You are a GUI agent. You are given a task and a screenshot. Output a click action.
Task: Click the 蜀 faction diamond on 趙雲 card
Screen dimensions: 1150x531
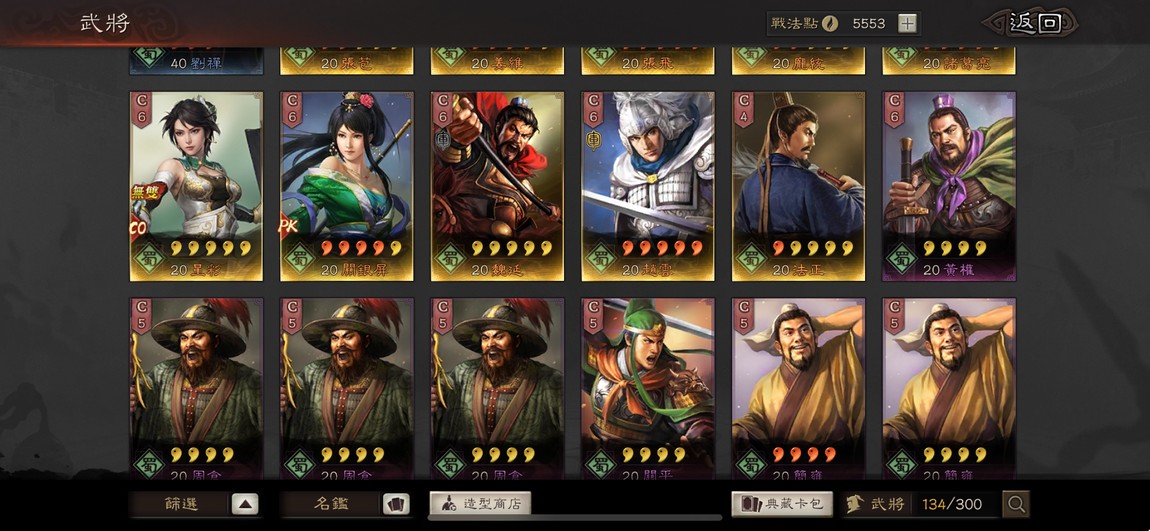600,260
